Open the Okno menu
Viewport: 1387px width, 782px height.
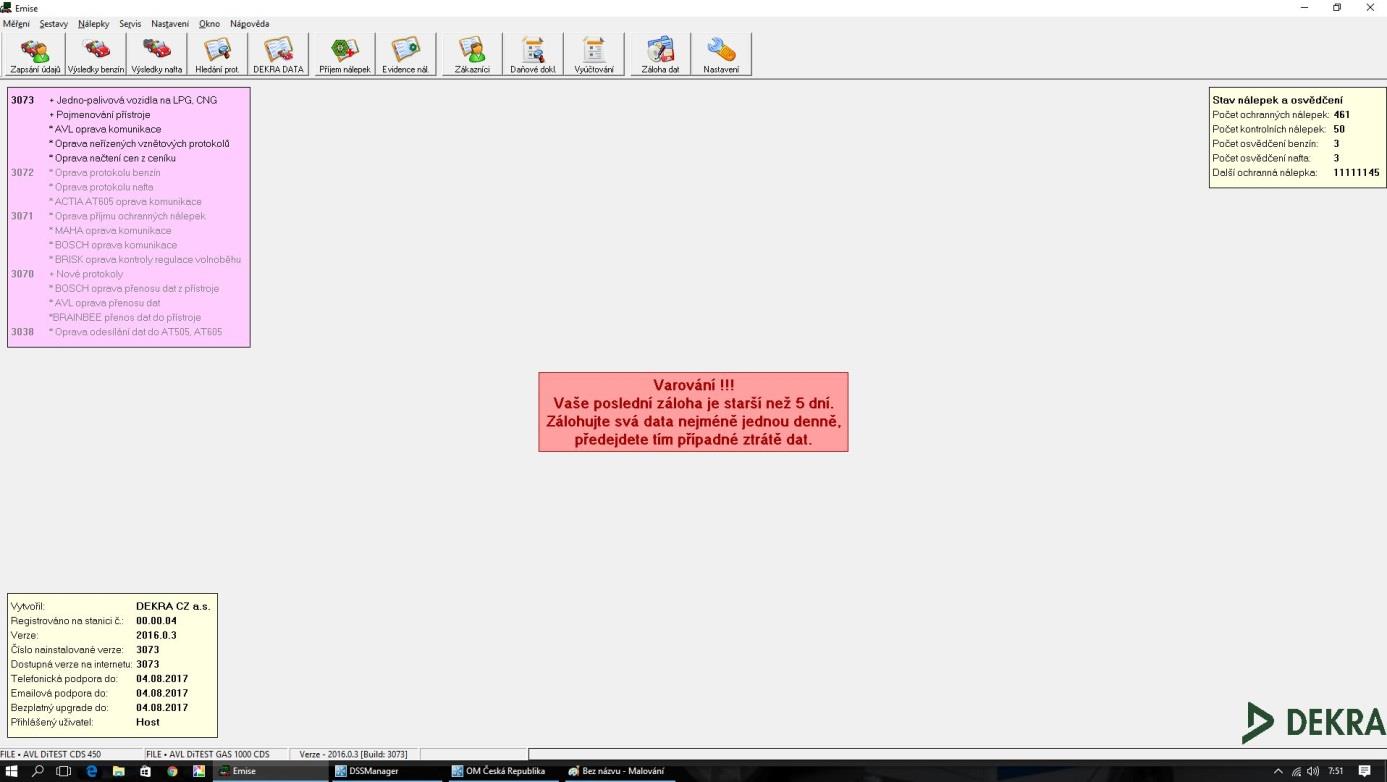(209, 24)
